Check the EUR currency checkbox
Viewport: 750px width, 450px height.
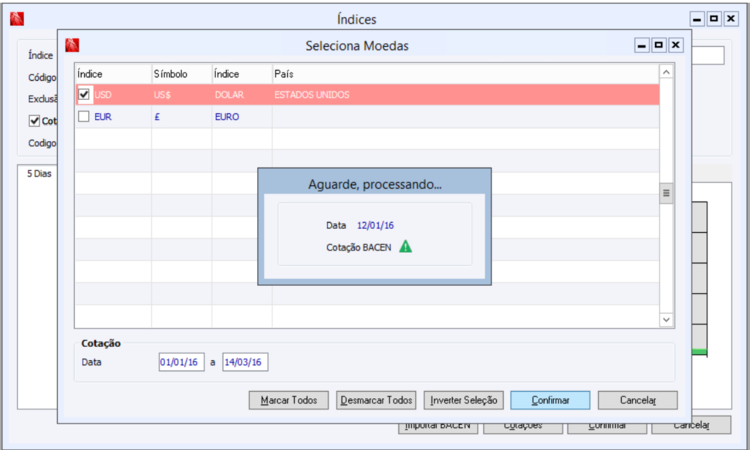click(84, 116)
